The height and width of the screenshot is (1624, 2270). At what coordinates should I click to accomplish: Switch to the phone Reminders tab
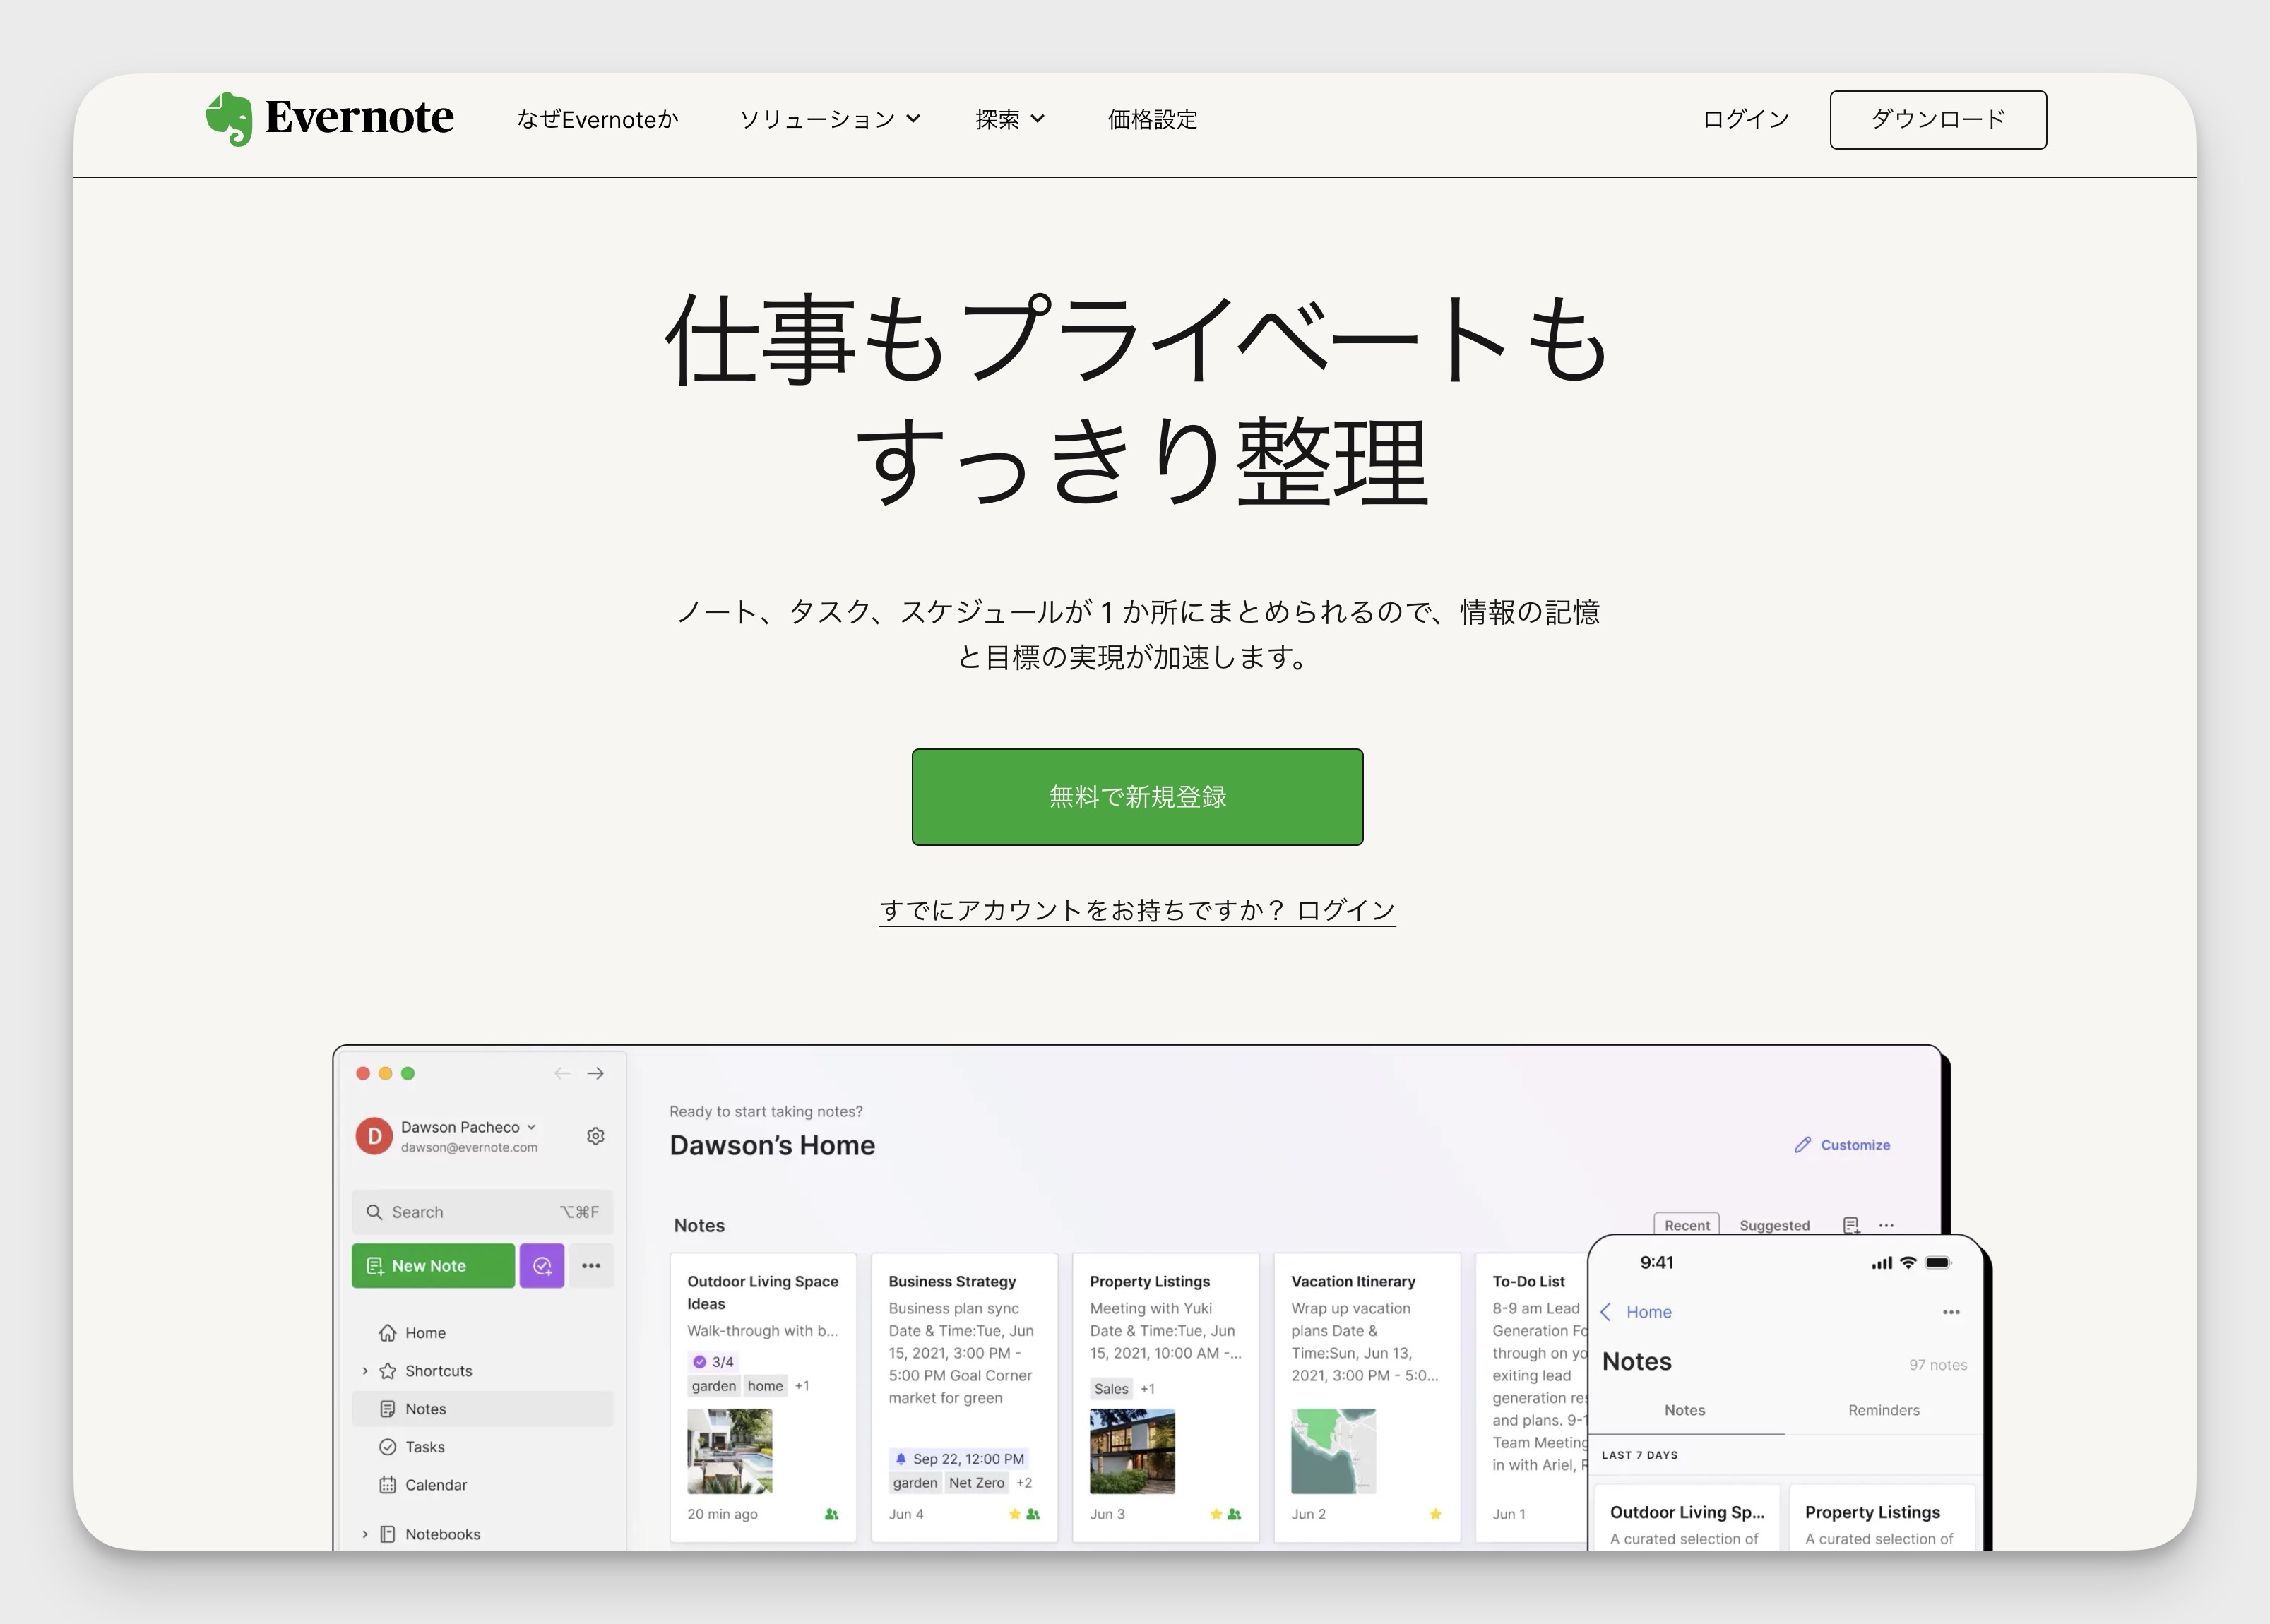[1884, 1410]
